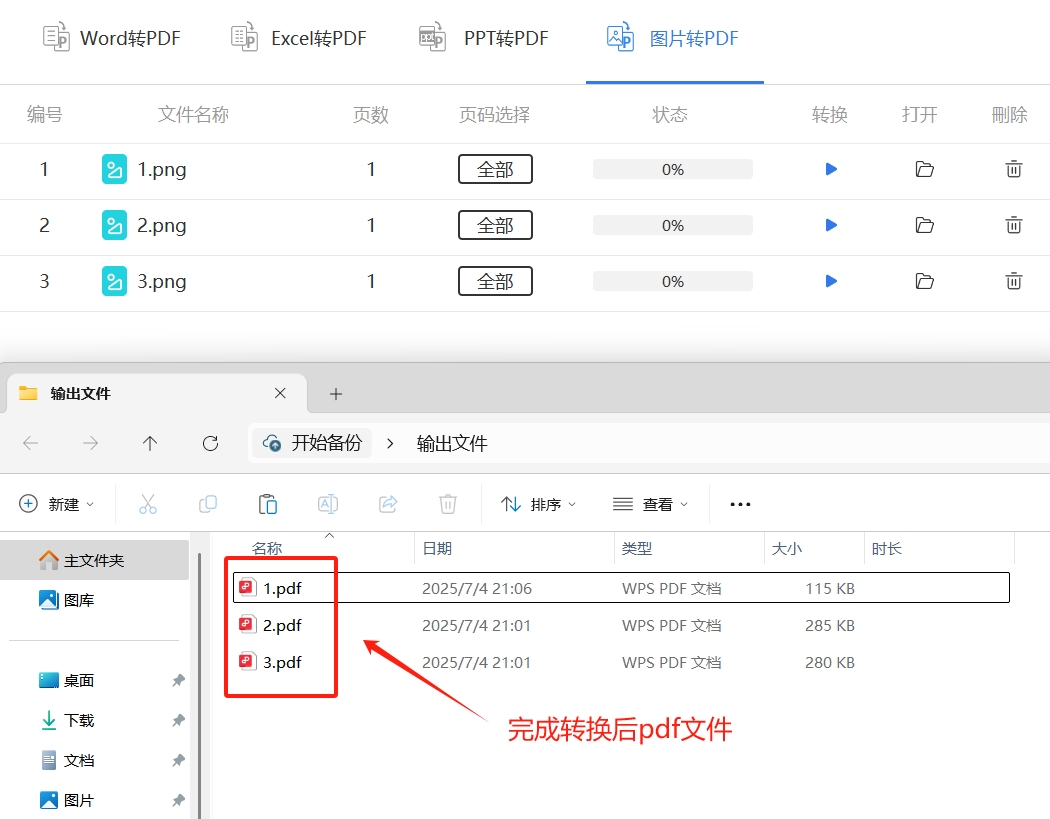Unpin 文档 from the quick access sidebar
Image resolution: width=1050 pixels, height=819 pixels.
click(177, 760)
